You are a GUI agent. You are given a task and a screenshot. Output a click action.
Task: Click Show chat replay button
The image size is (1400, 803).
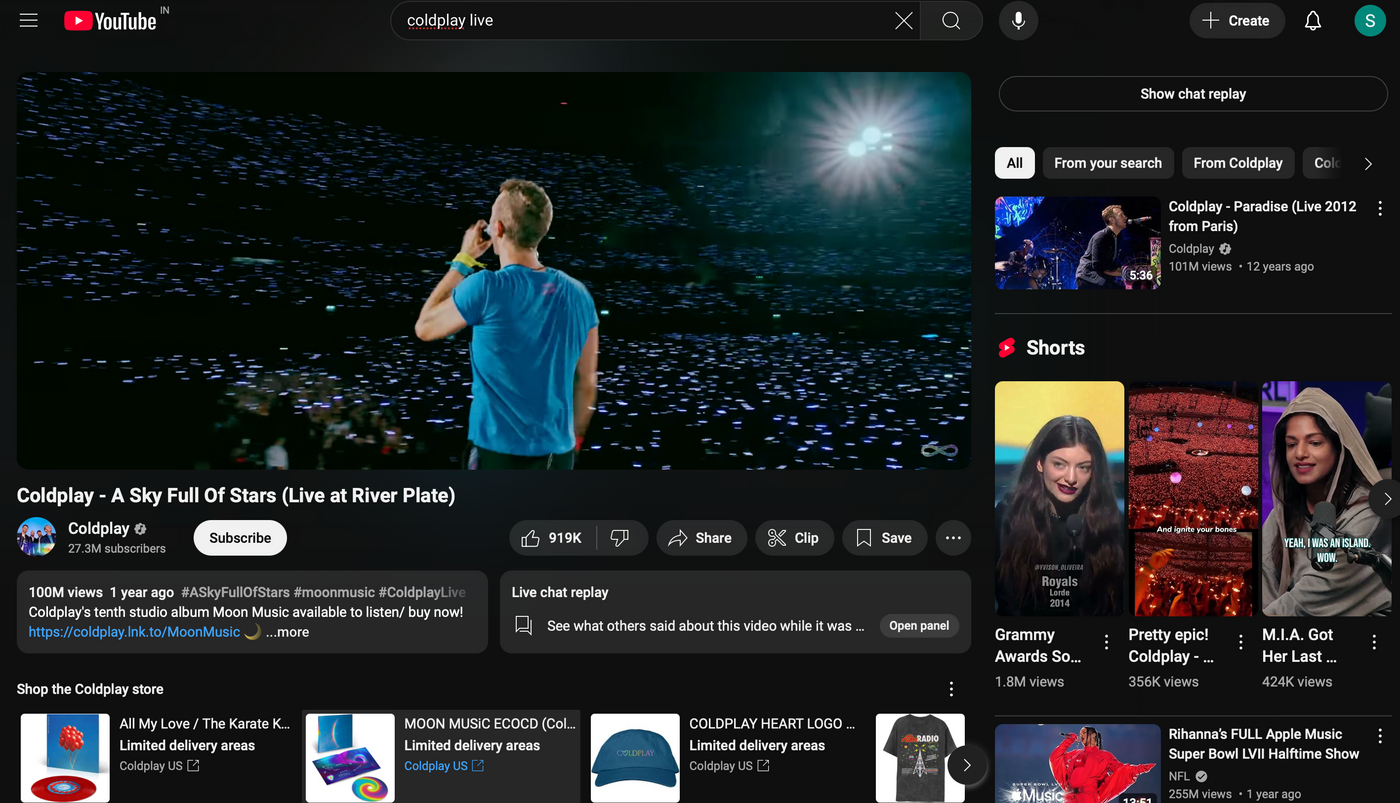click(x=1193, y=94)
